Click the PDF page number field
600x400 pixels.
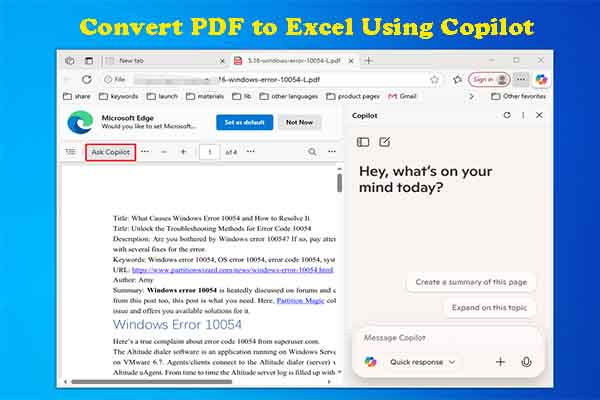click(x=210, y=152)
